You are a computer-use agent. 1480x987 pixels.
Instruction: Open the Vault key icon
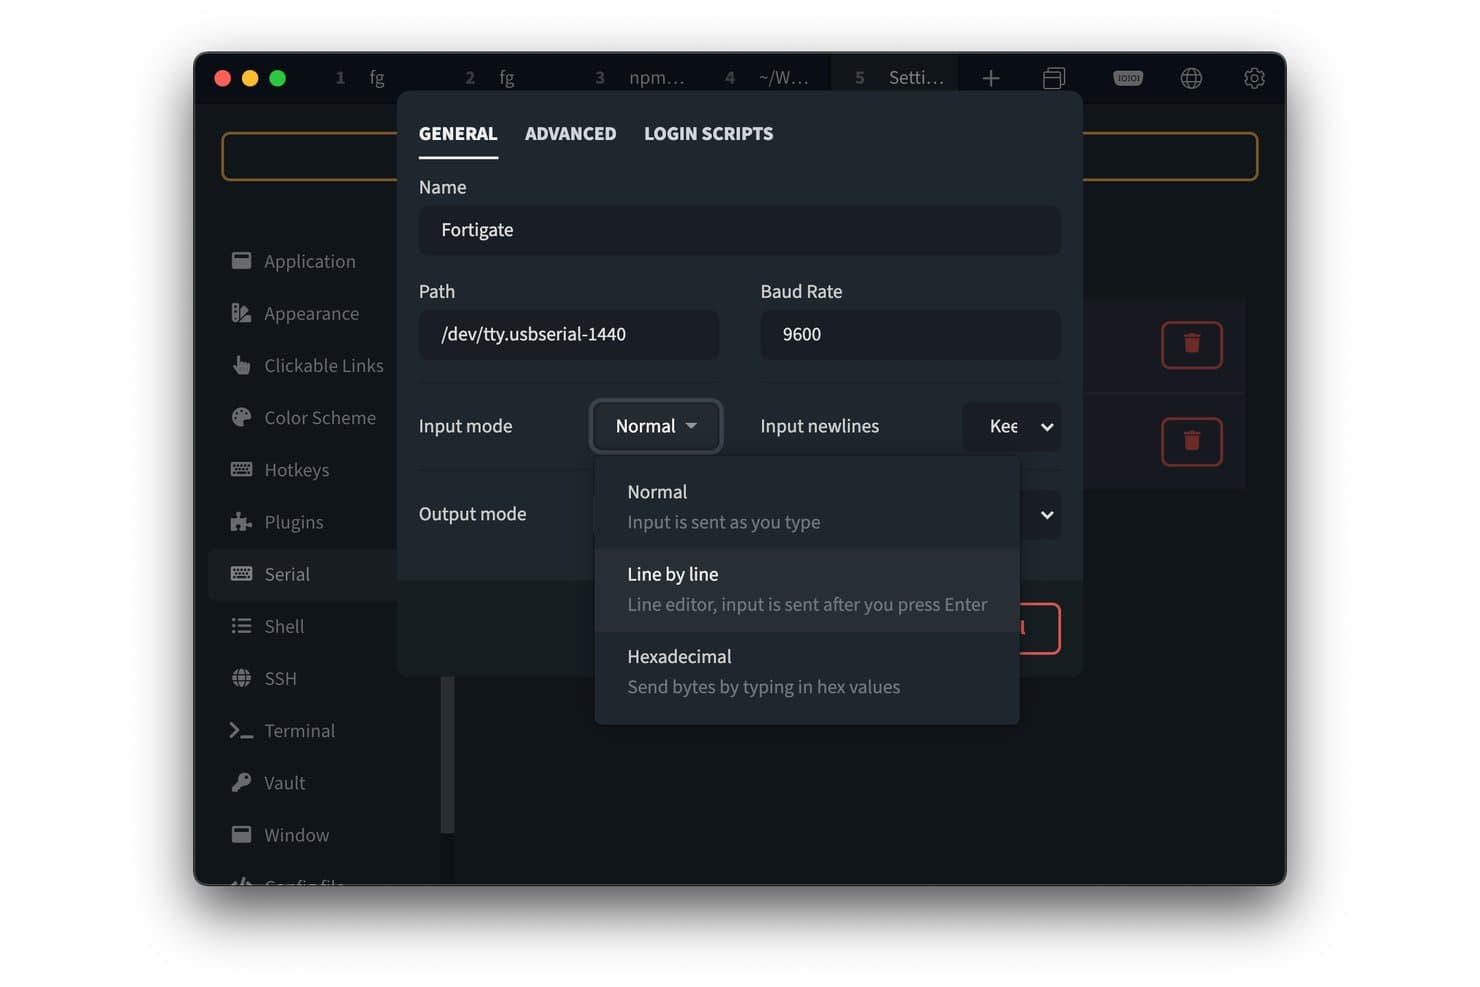click(241, 782)
